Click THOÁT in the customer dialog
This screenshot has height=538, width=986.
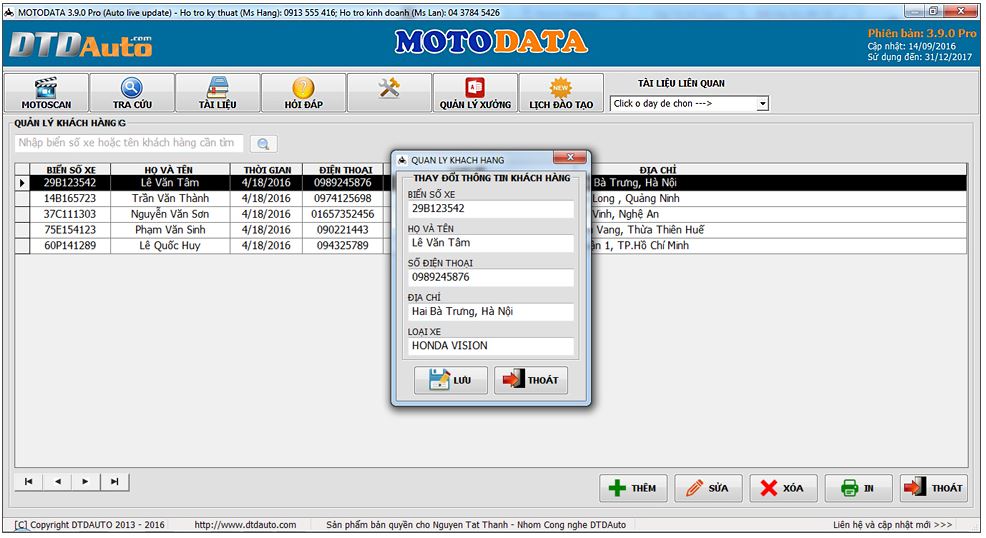531,380
